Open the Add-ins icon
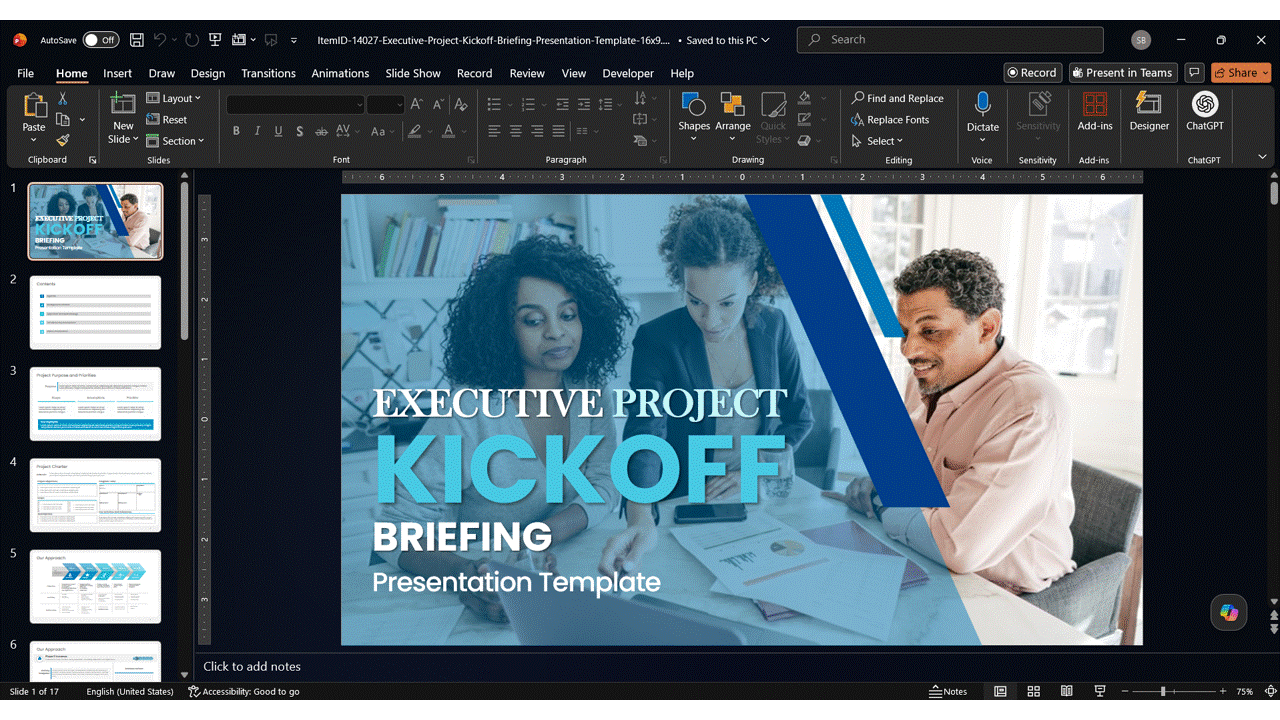 coord(1095,104)
